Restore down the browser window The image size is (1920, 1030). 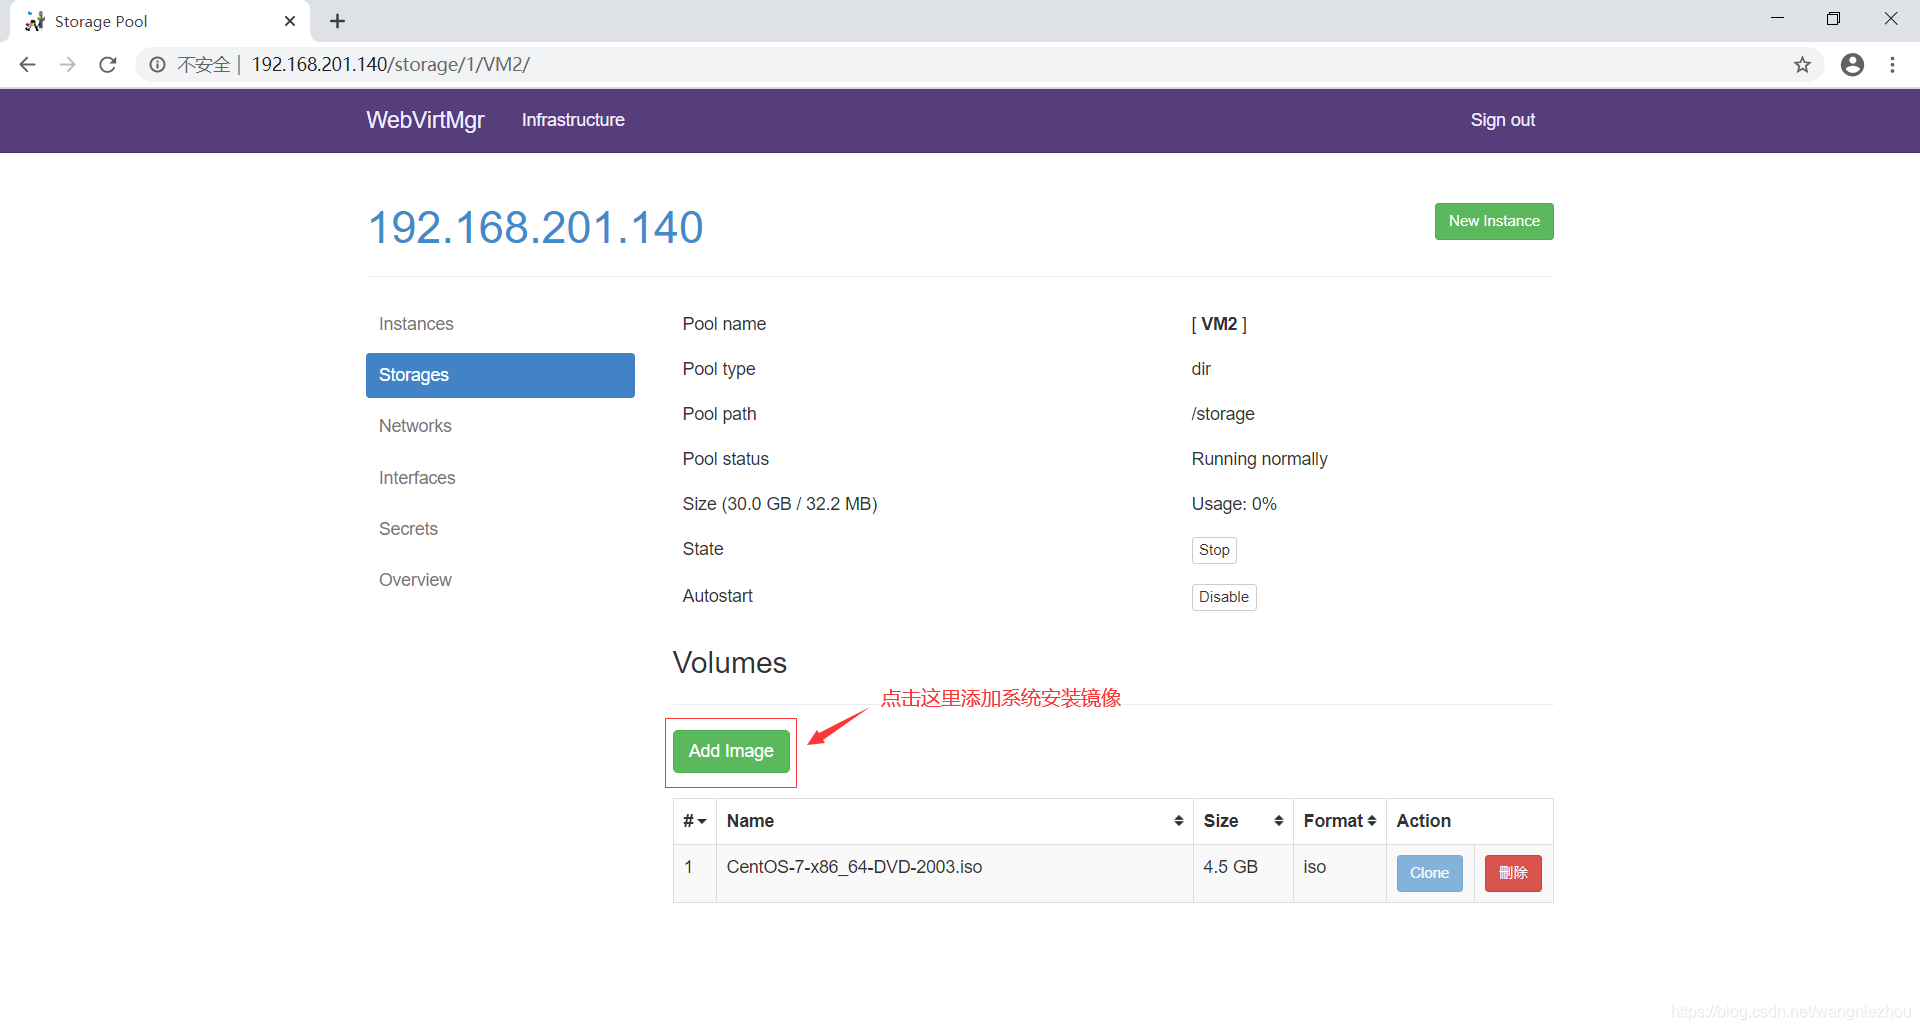(x=1833, y=18)
